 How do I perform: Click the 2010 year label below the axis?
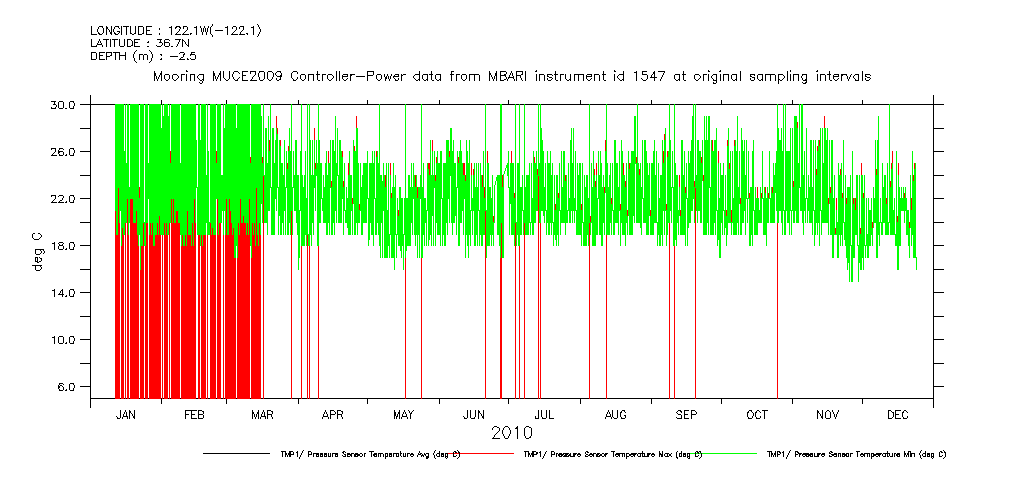pos(511,433)
